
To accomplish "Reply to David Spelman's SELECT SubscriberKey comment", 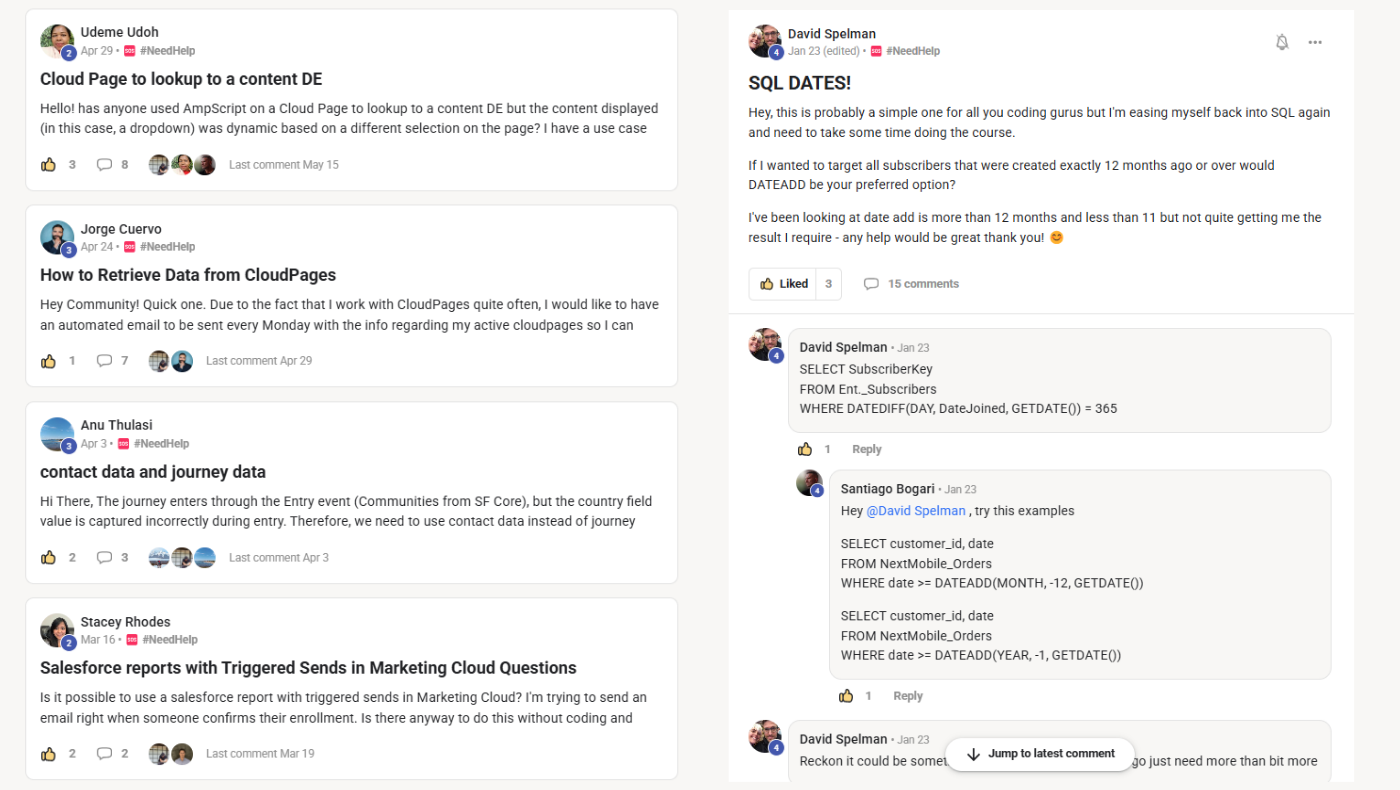I will (866, 449).
